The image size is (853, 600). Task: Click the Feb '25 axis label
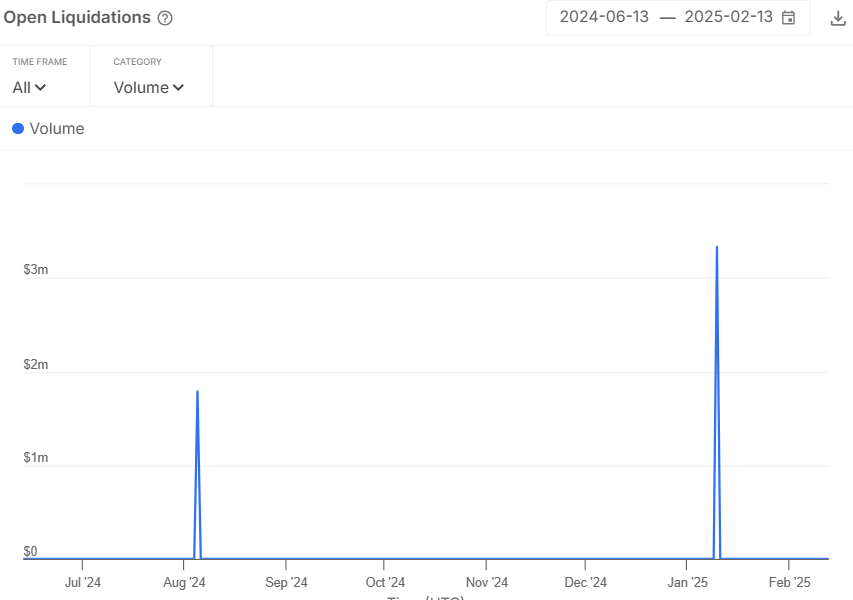click(789, 582)
